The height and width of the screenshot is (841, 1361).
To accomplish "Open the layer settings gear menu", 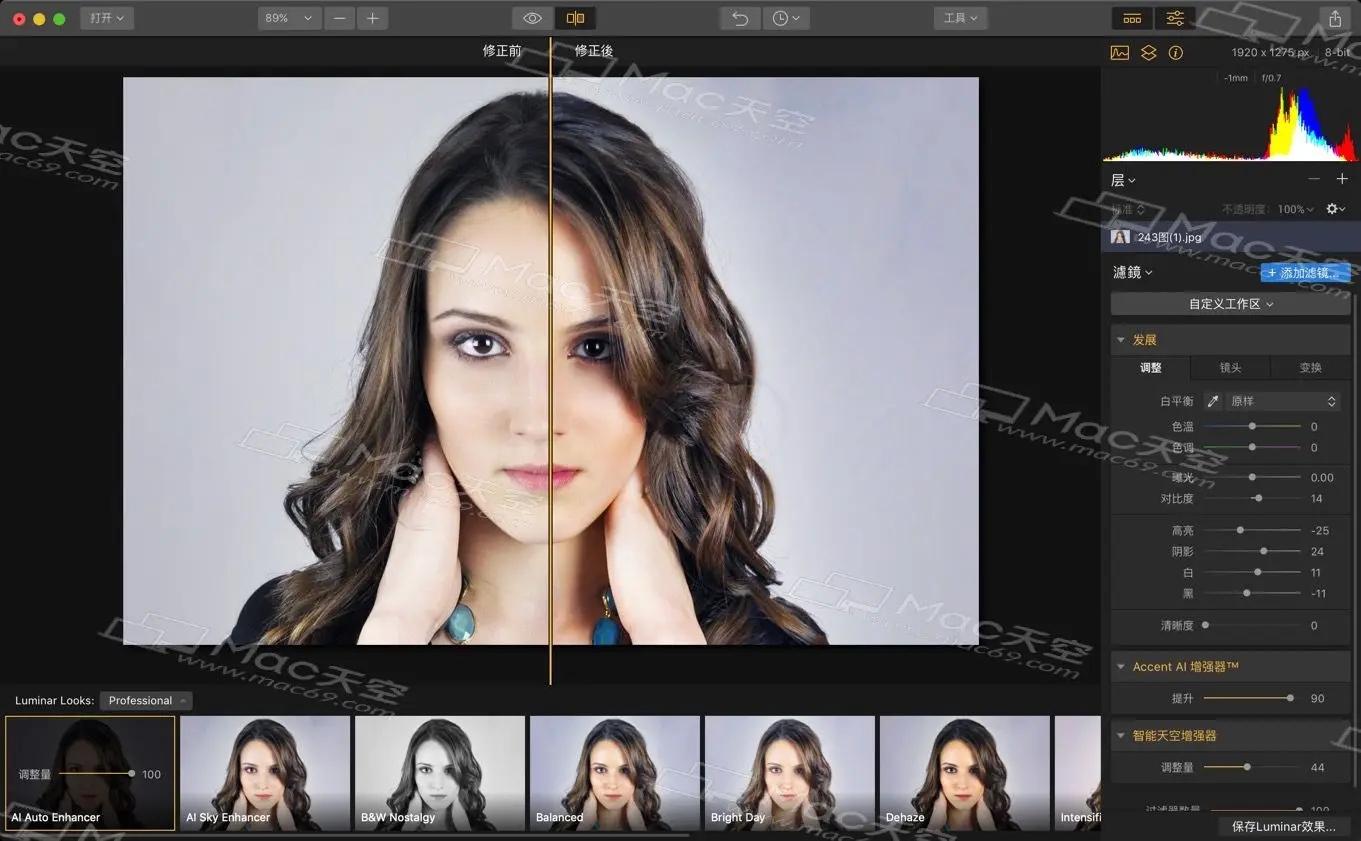I will pos(1336,209).
